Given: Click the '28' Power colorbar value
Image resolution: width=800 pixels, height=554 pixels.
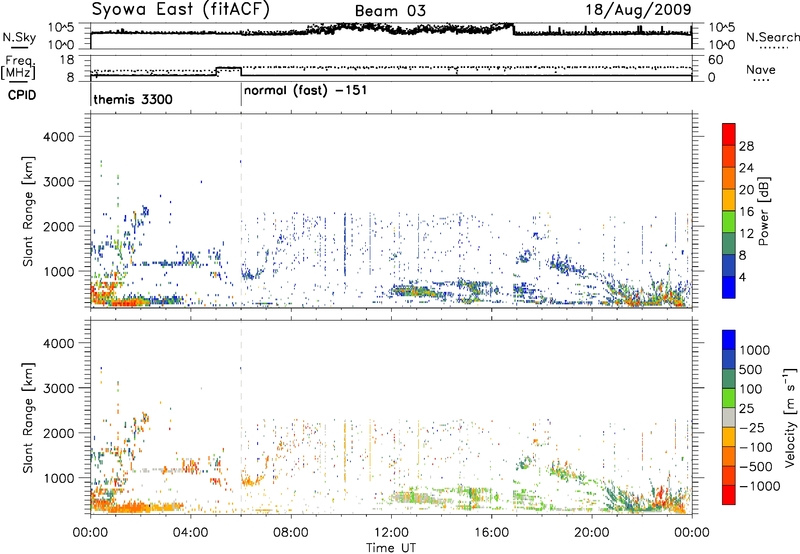Looking at the screenshot, I should point(746,146).
